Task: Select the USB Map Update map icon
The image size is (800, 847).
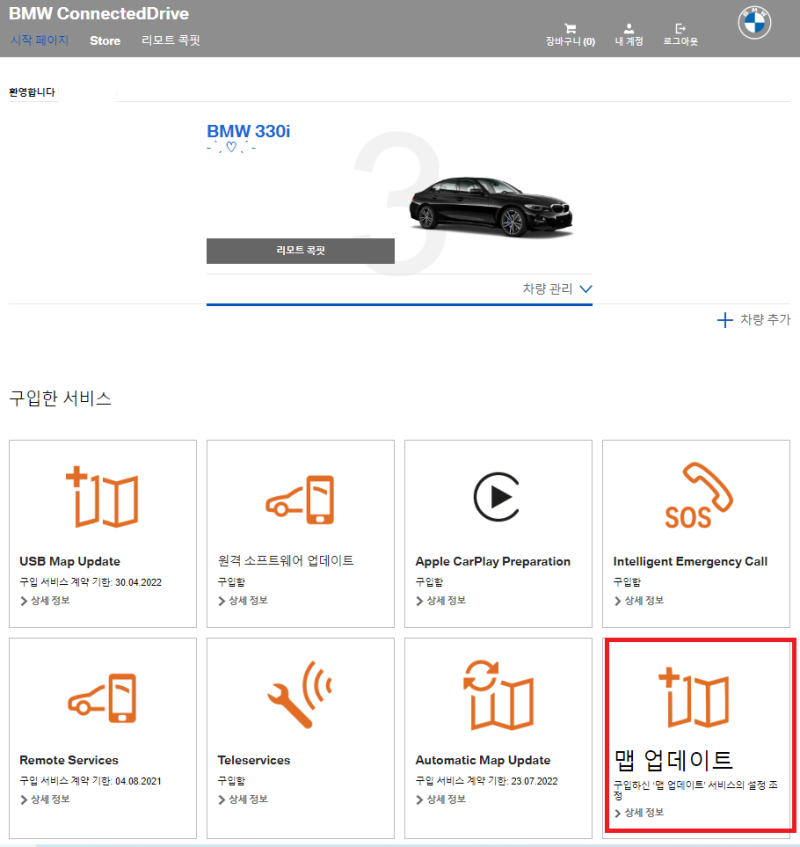Action: pos(100,495)
